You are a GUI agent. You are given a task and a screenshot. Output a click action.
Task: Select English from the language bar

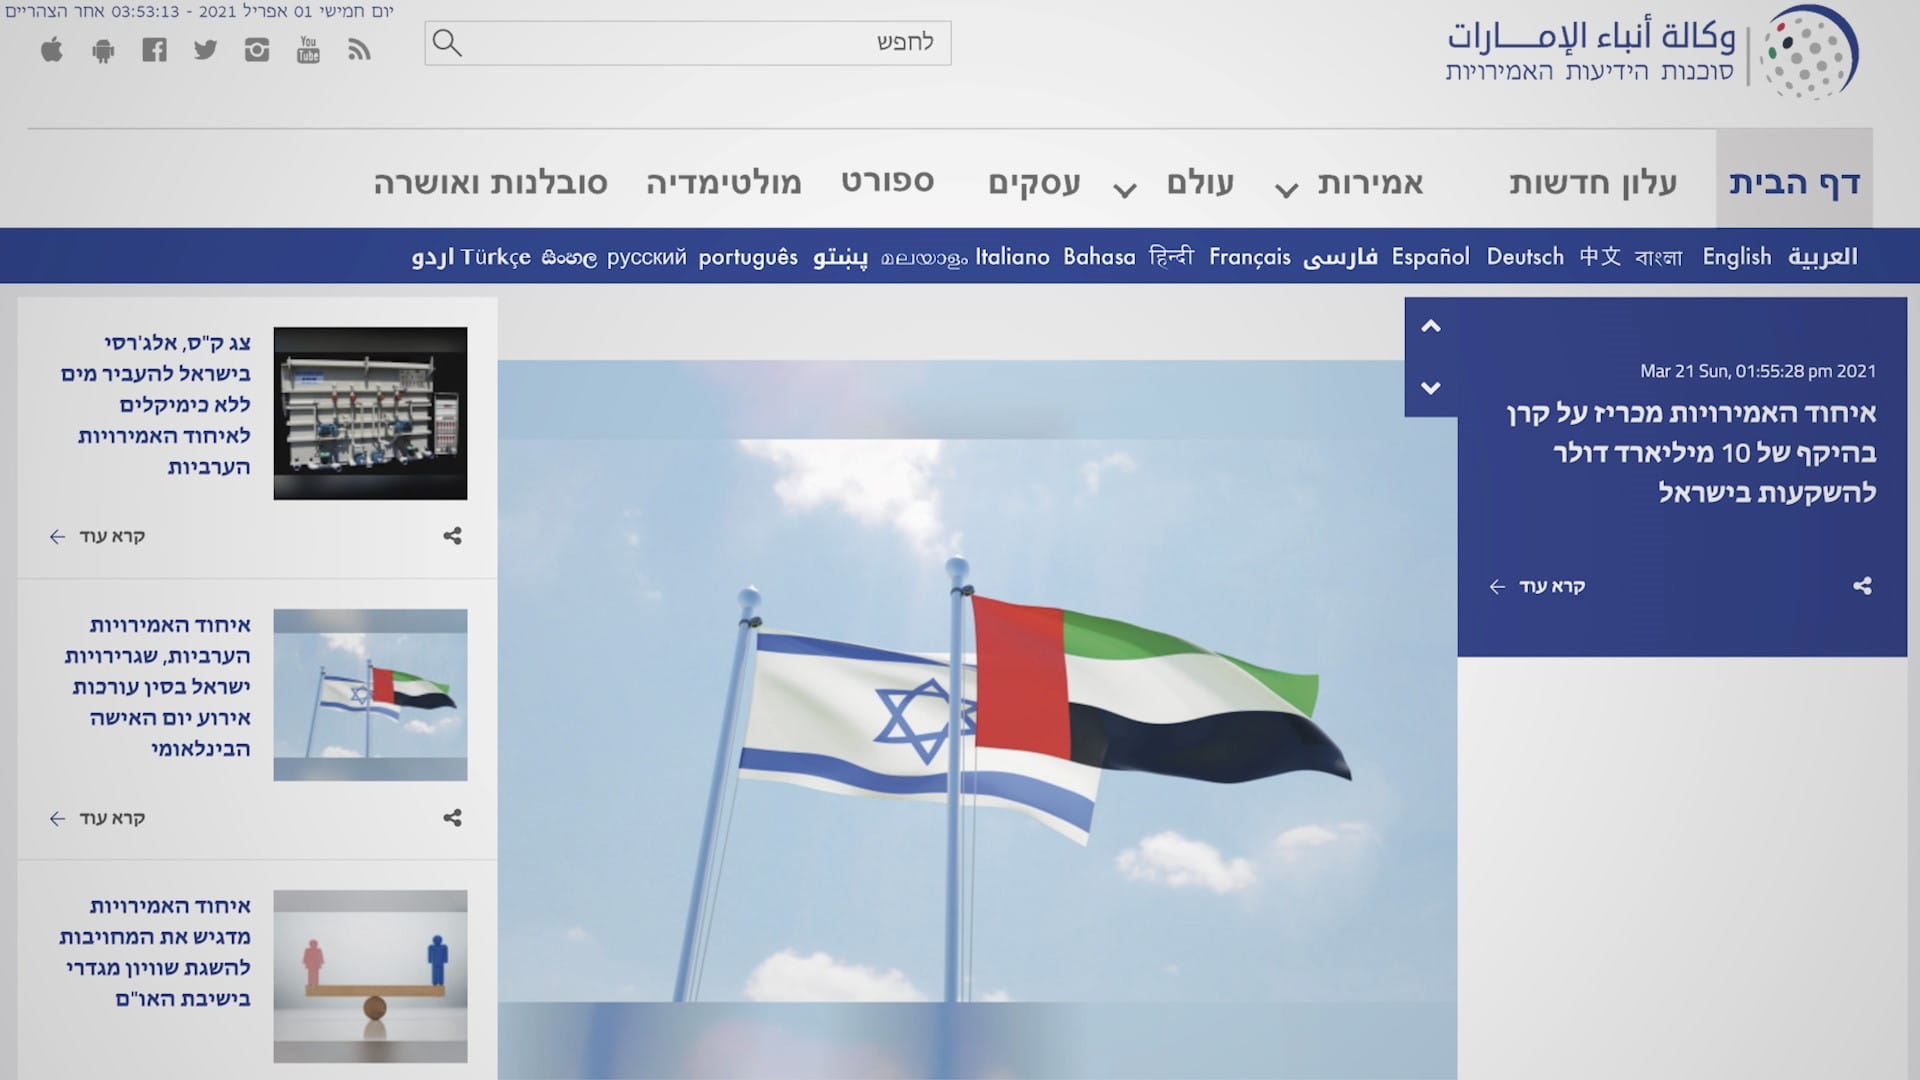1737,257
